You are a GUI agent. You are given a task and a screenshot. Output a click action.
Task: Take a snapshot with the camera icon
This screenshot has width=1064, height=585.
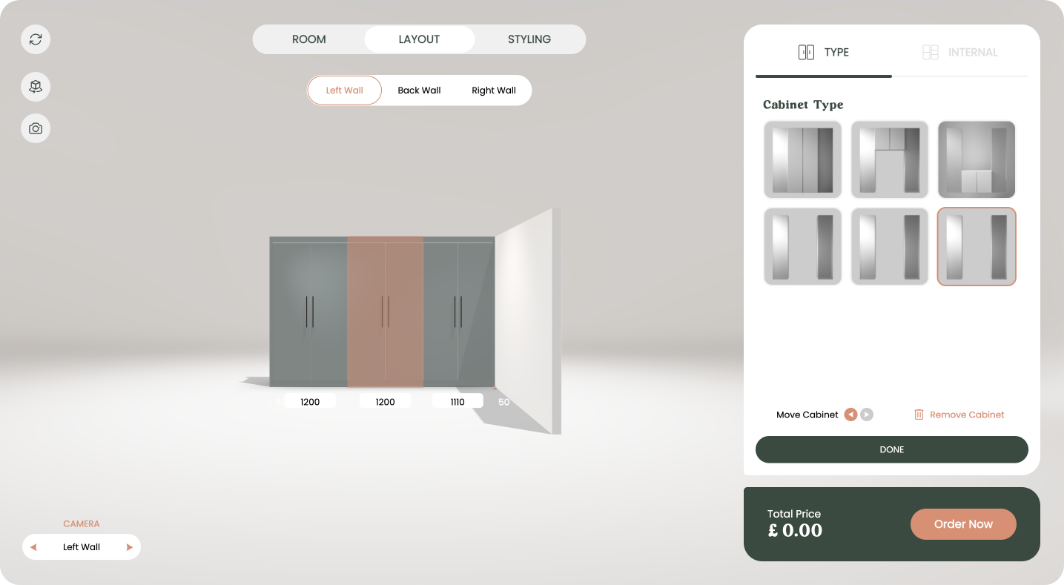(35, 128)
